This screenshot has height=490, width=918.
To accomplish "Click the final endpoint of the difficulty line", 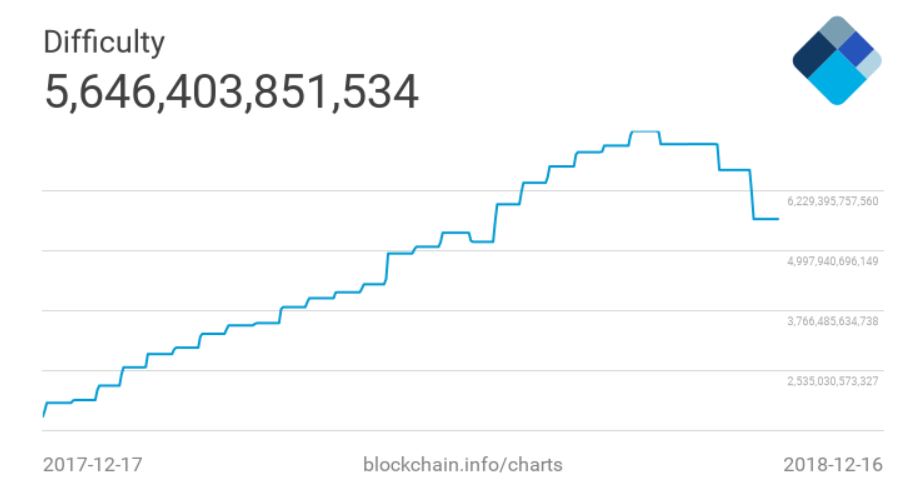I will coord(778,218).
